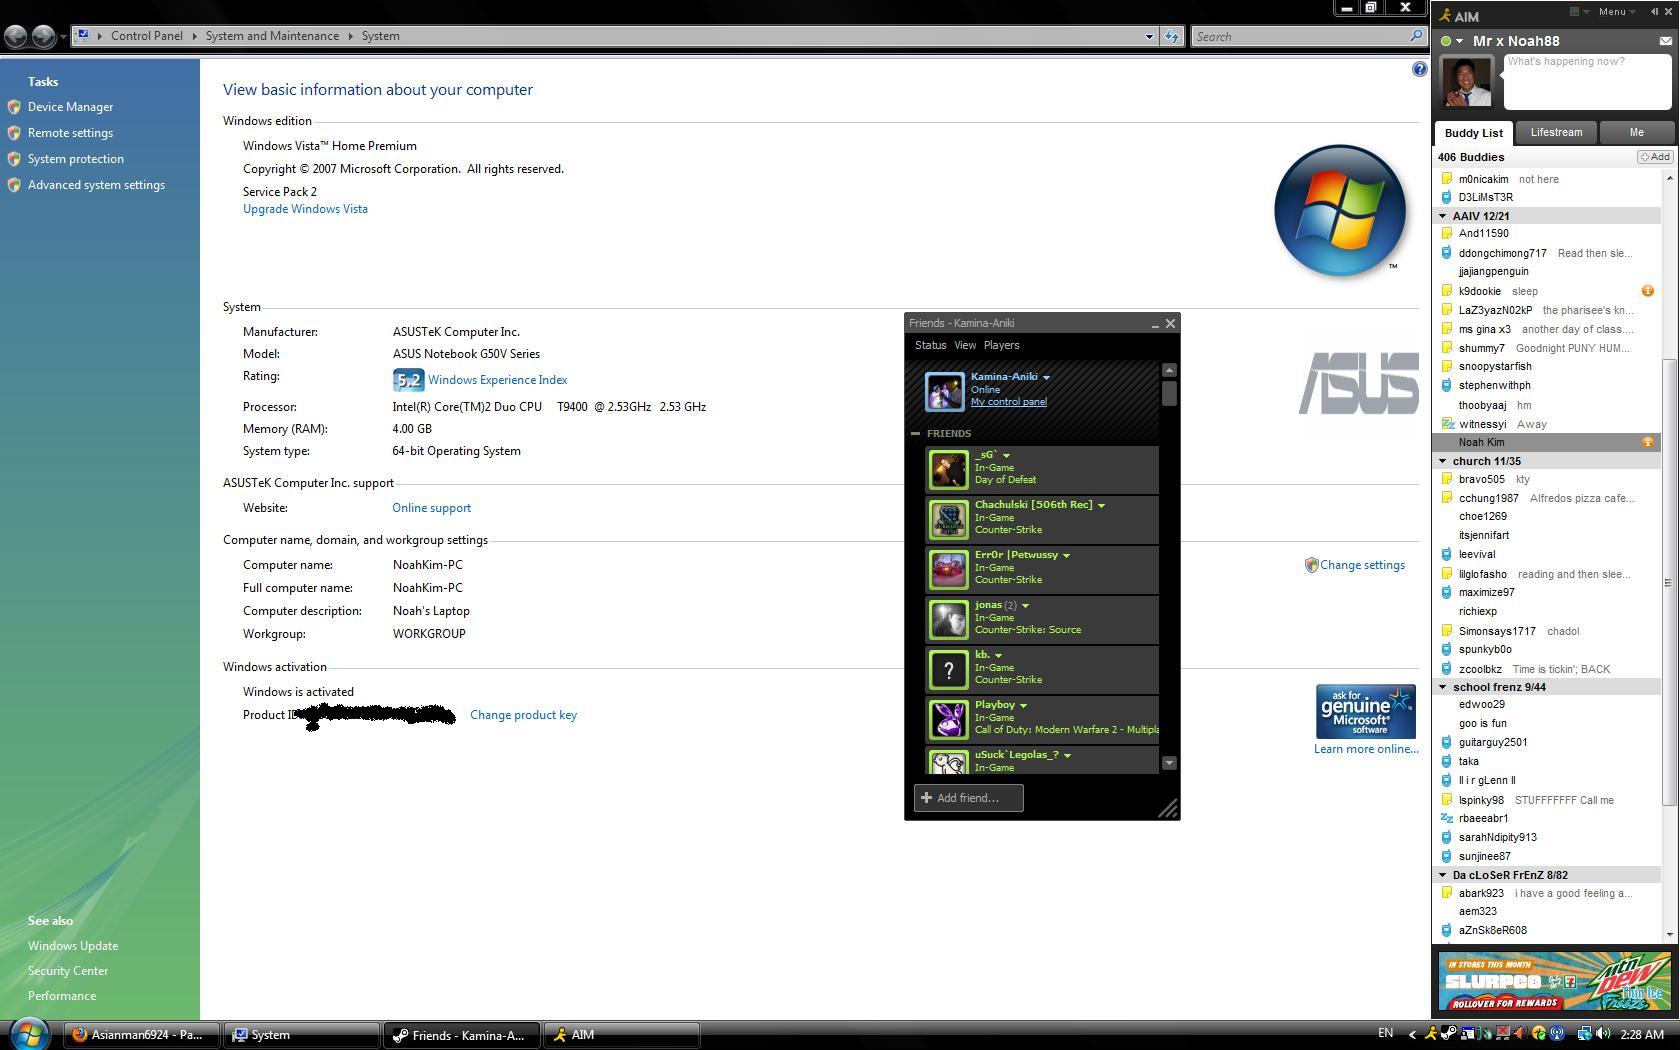Image resolution: width=1680 pixels, height=1050 pixels.
Task: Collapse the school frenz 9/44 buddy group
Action: 1443,687
